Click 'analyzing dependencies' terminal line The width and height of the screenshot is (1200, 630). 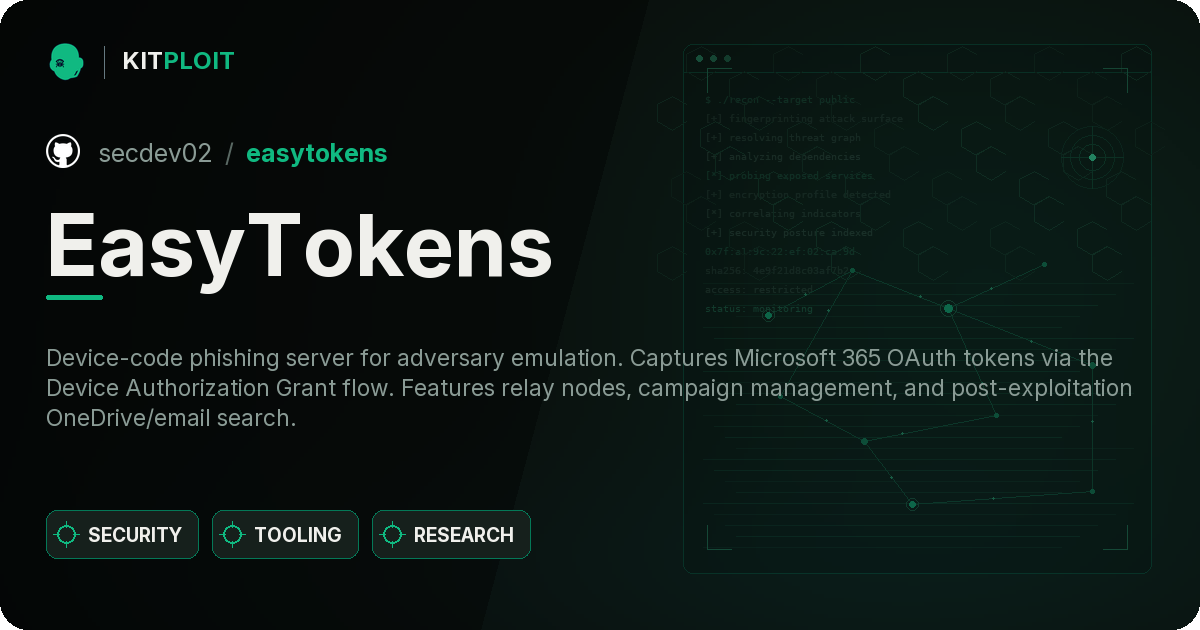(x=783, y=157)
